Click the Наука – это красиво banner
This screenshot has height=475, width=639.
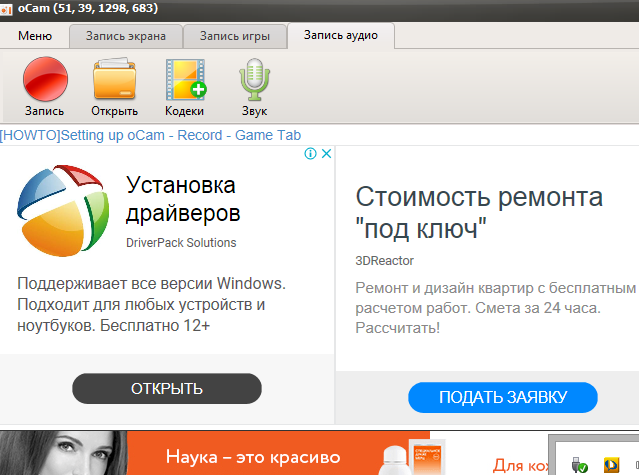tap(253, 457)
